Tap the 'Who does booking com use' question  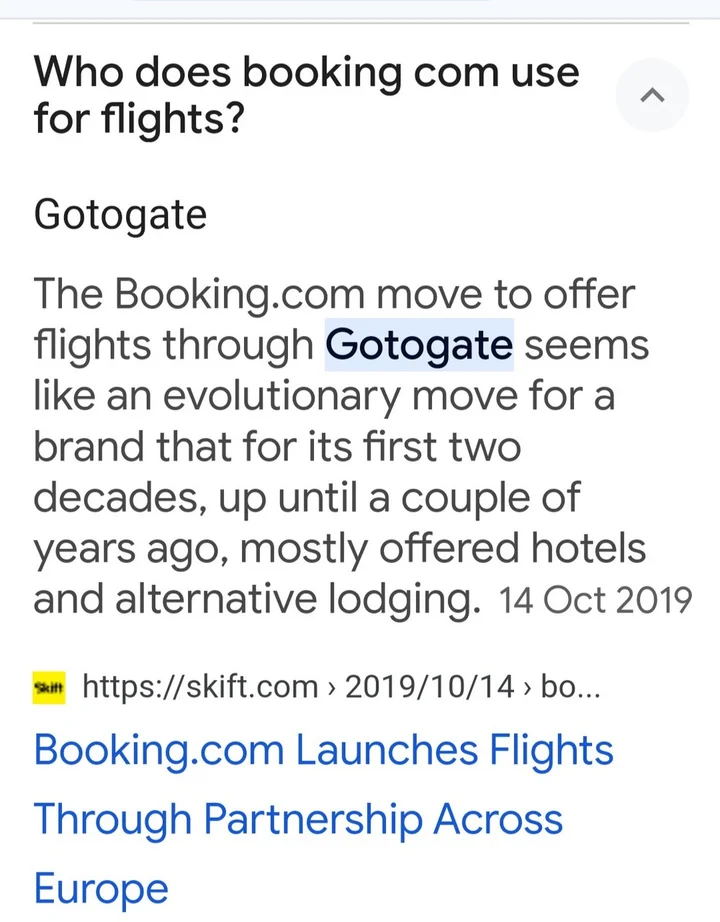[x=306, y=72]
